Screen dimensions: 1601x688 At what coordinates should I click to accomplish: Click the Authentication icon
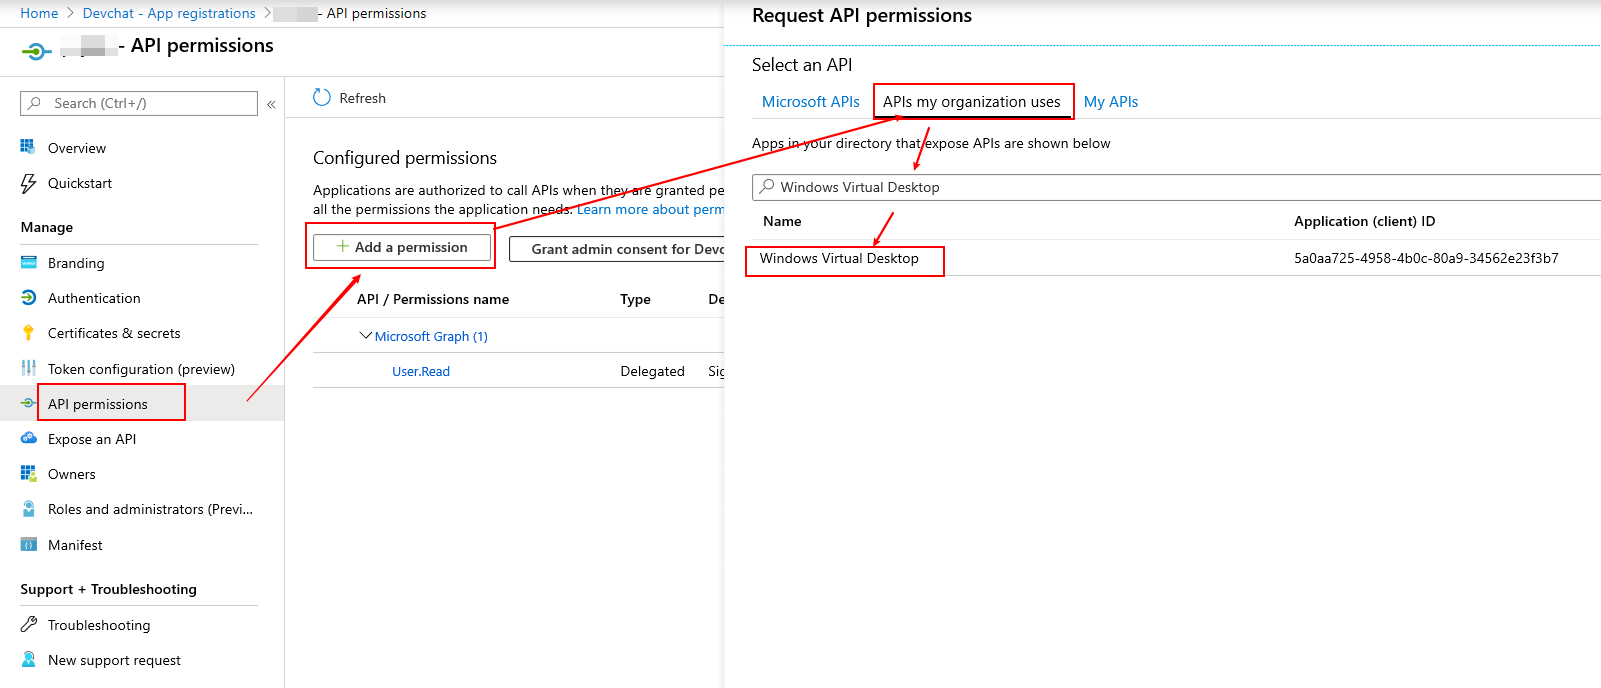[28, 298]
